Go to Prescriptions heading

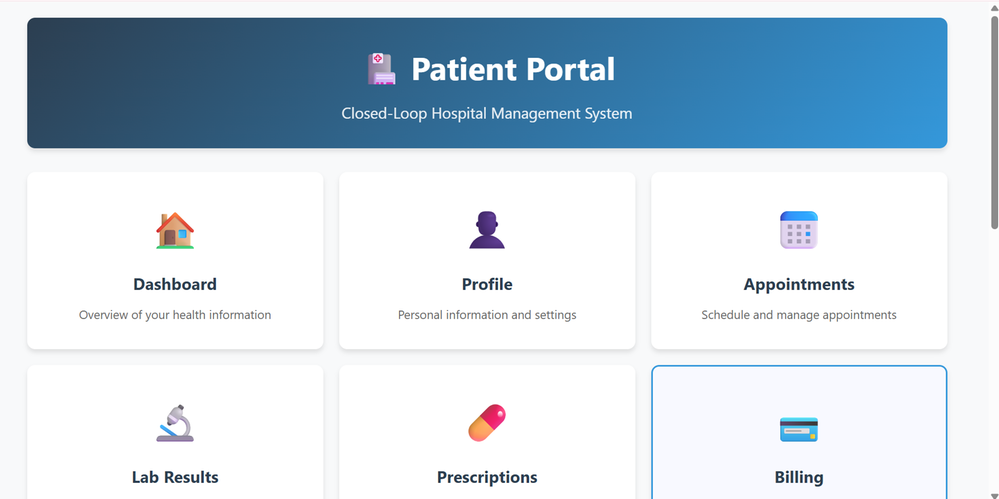point(487,477)
